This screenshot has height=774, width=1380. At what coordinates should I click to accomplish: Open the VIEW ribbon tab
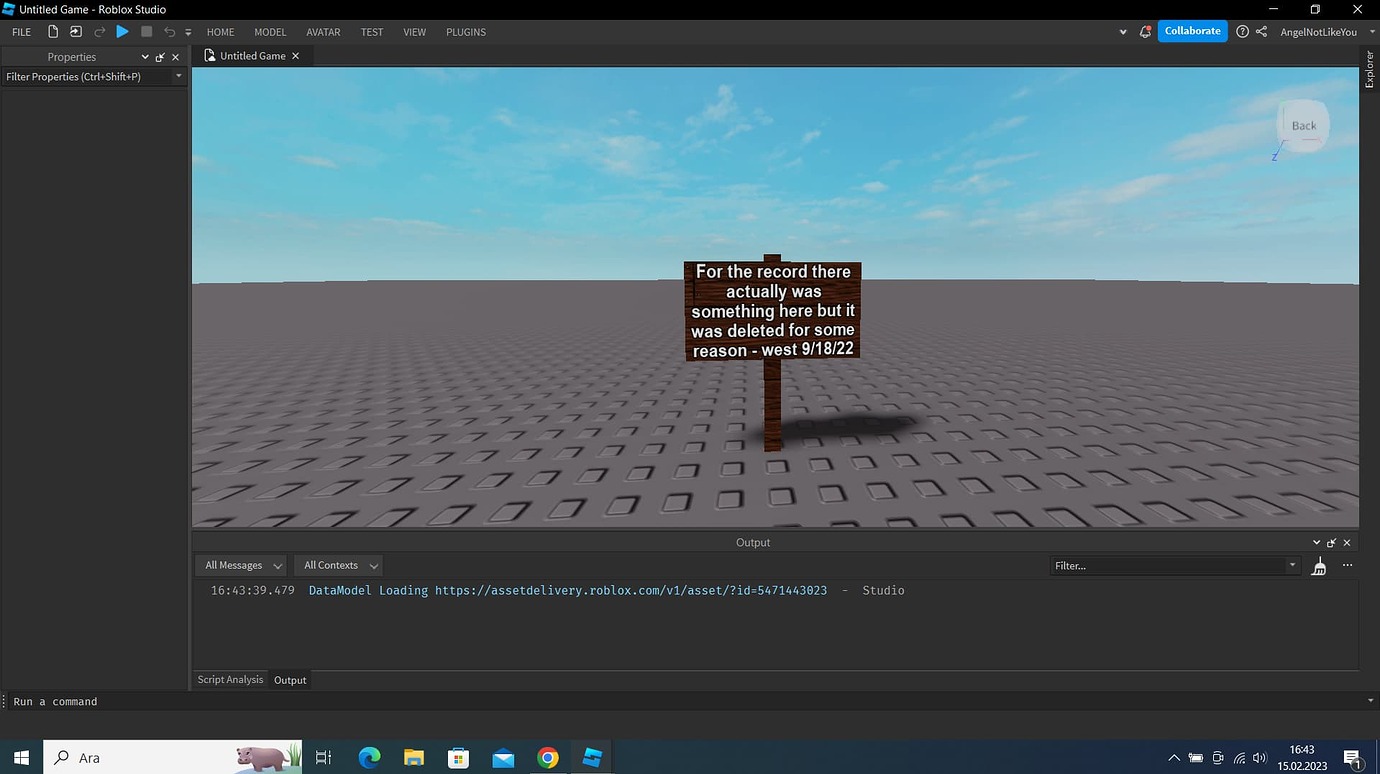coord(414,32)
